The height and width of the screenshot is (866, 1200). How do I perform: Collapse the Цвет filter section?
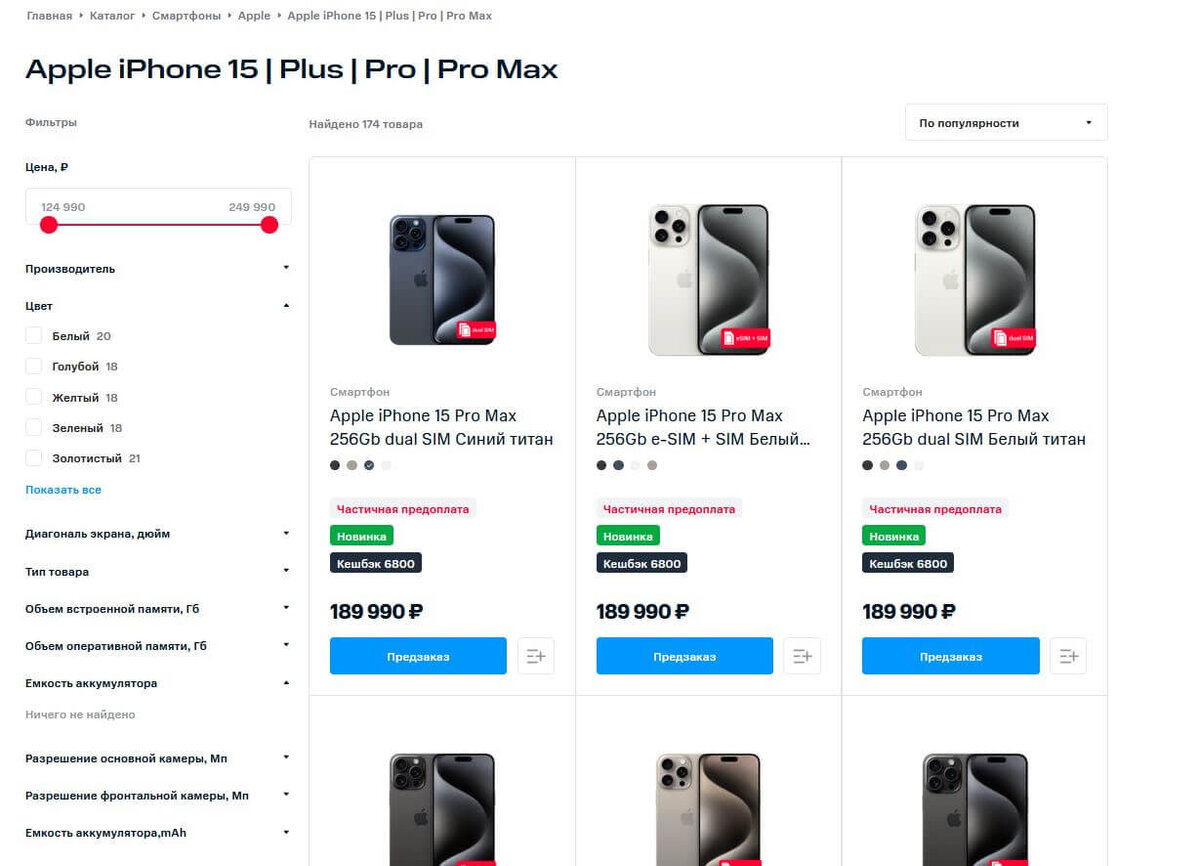click(x=285, y=305)
